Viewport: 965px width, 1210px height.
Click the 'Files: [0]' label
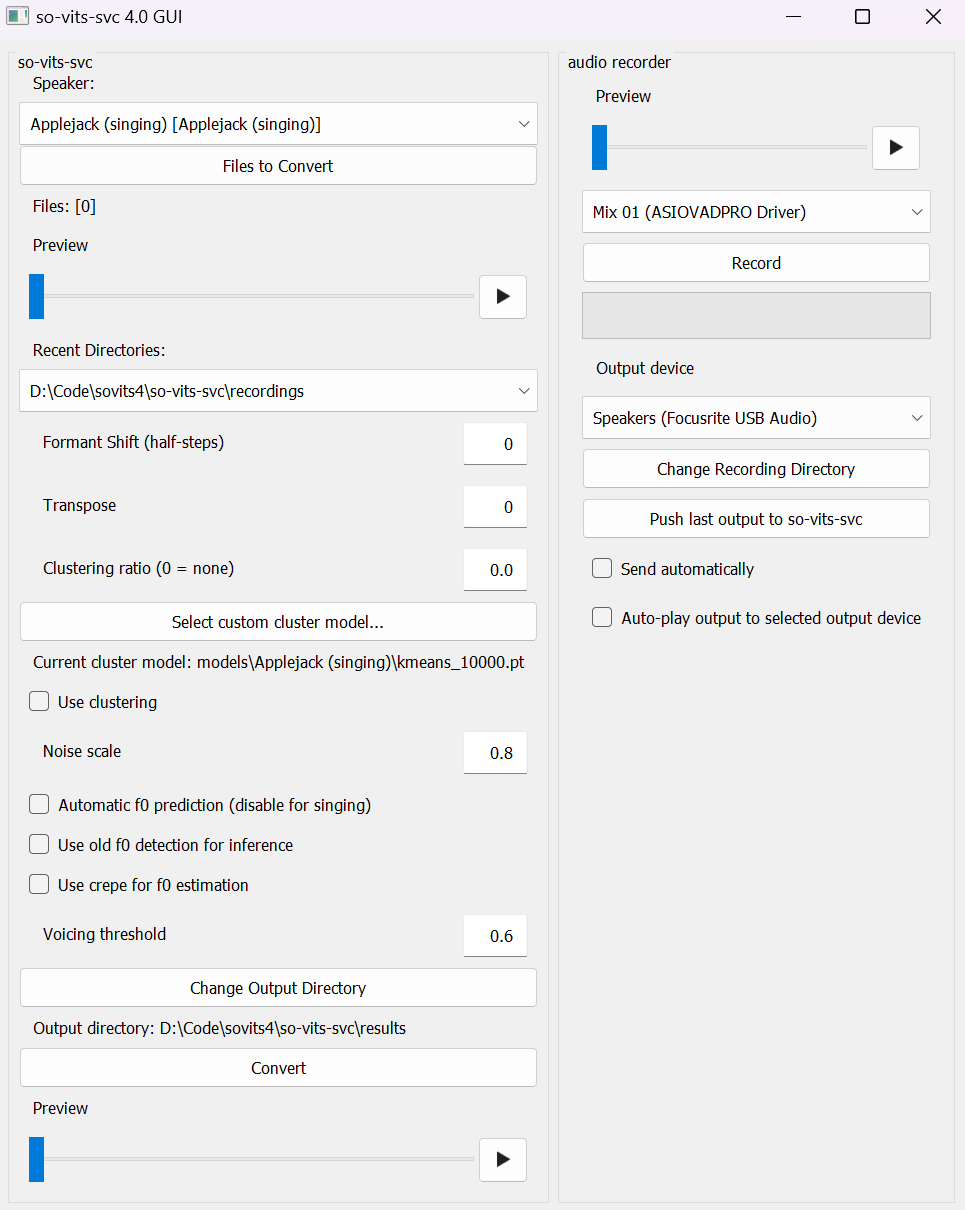(x=64, y=207)
